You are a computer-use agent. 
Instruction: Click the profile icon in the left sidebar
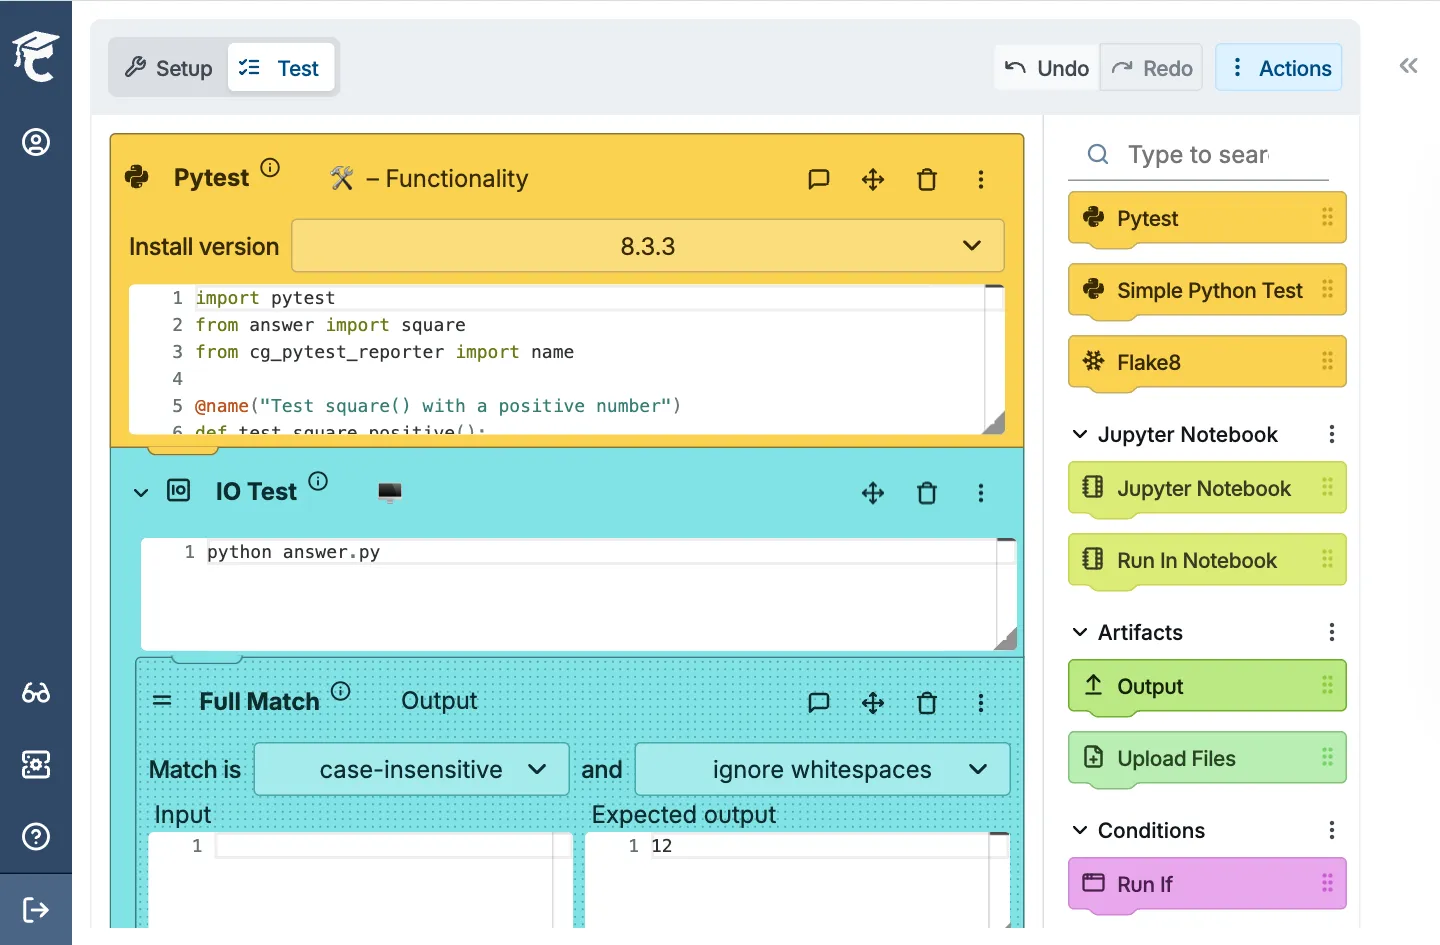point(36,142)
